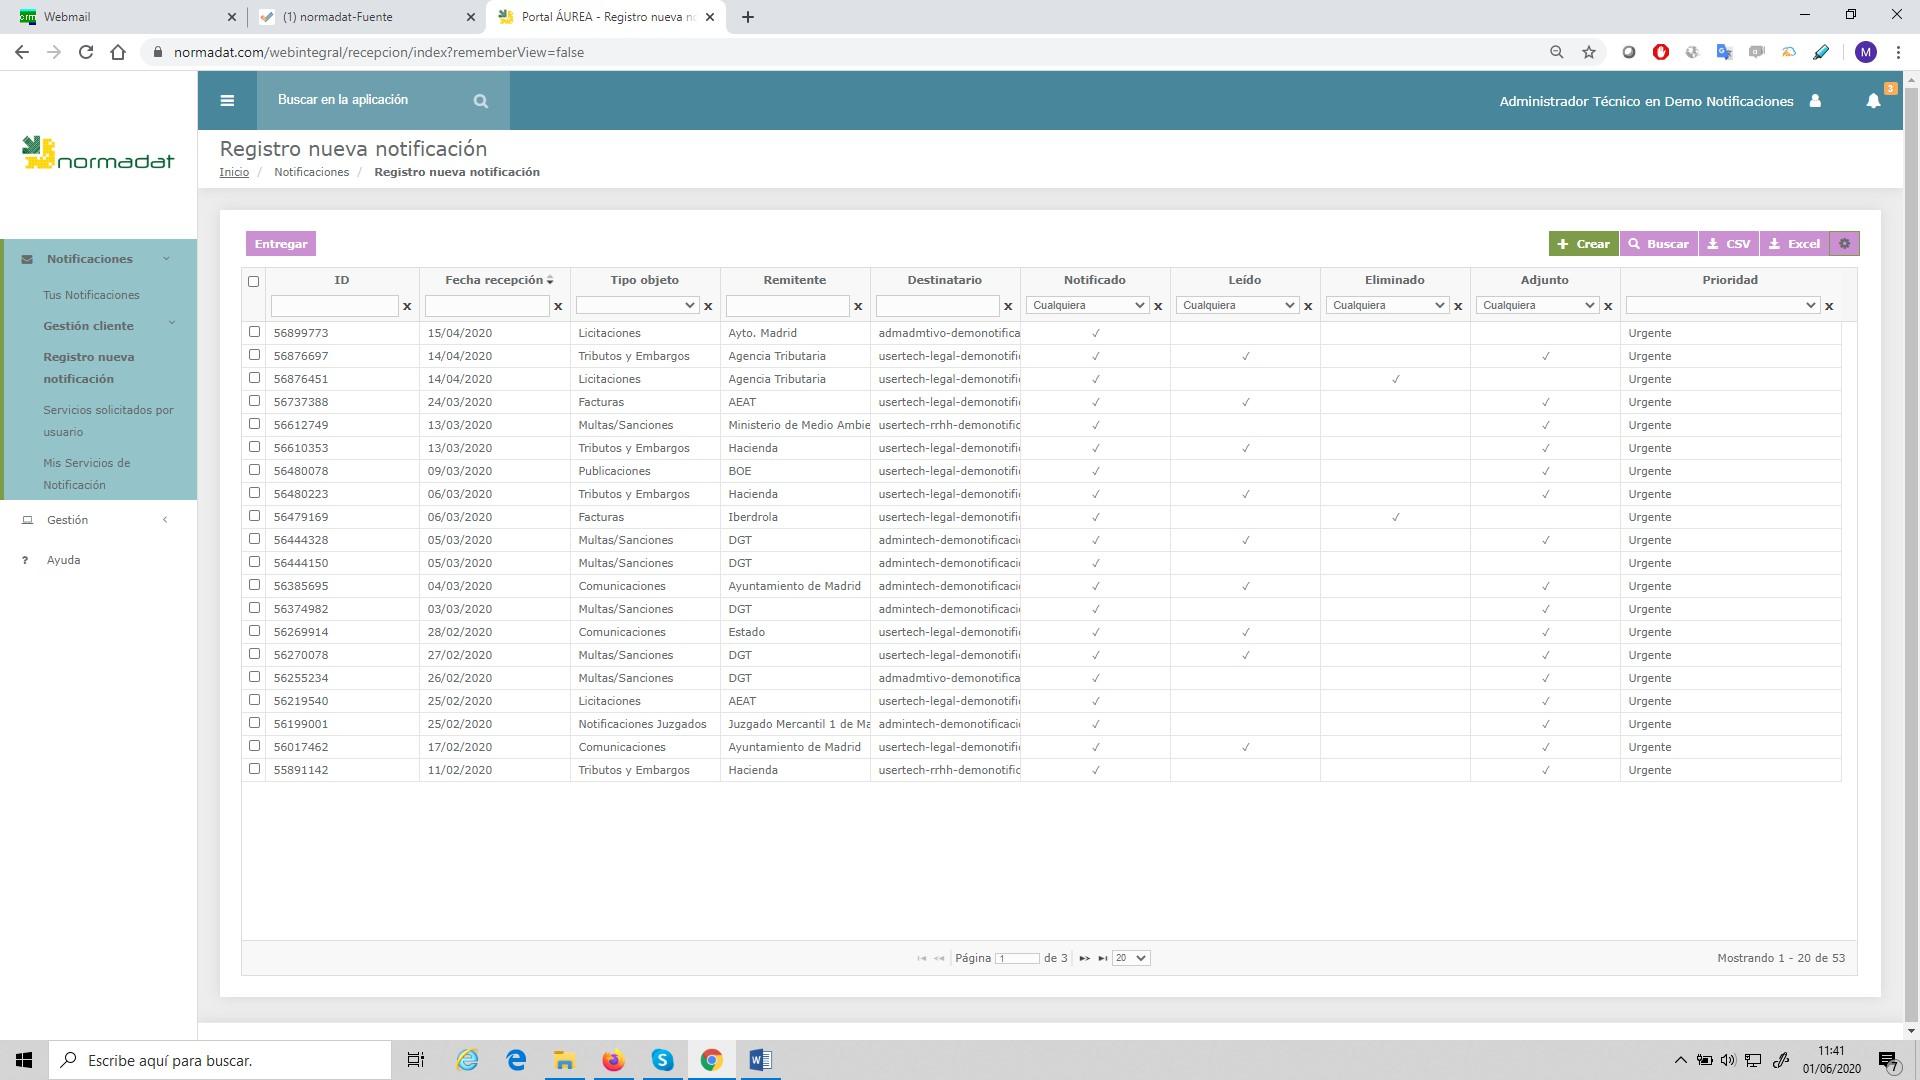1920x1080 pixels.
Task: Click the normadat logo
Action: [98, 154]
